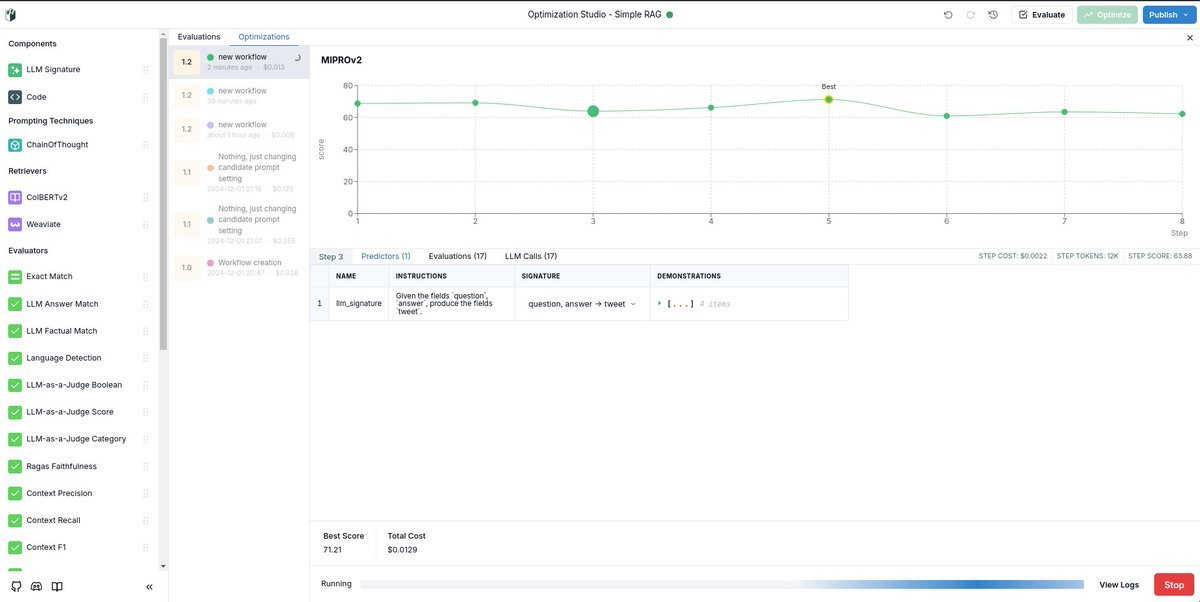The width and height of the screenshot is (1200, 602).
Task: Click the Weaviate retriever icon
Action: coord(15,225)
